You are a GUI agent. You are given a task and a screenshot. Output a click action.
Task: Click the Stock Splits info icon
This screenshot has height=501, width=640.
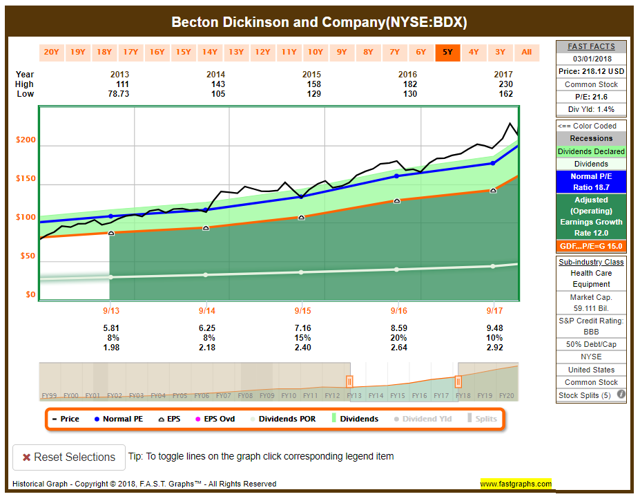[621, 394]
